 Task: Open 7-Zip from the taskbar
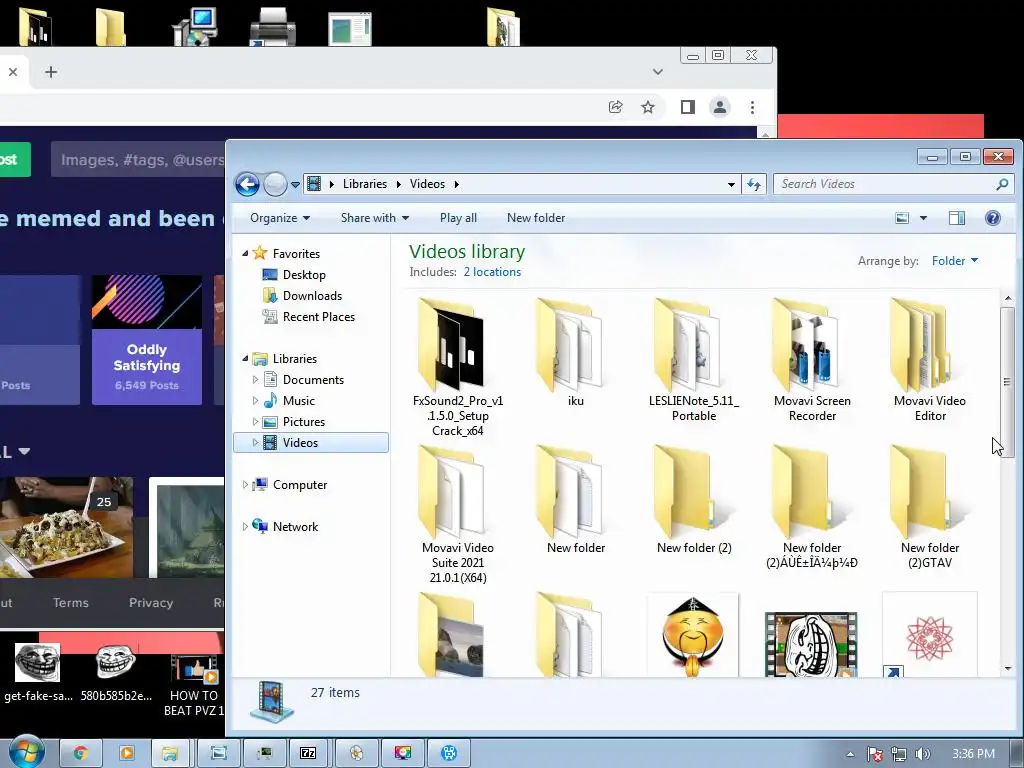(x=308, y=753)
